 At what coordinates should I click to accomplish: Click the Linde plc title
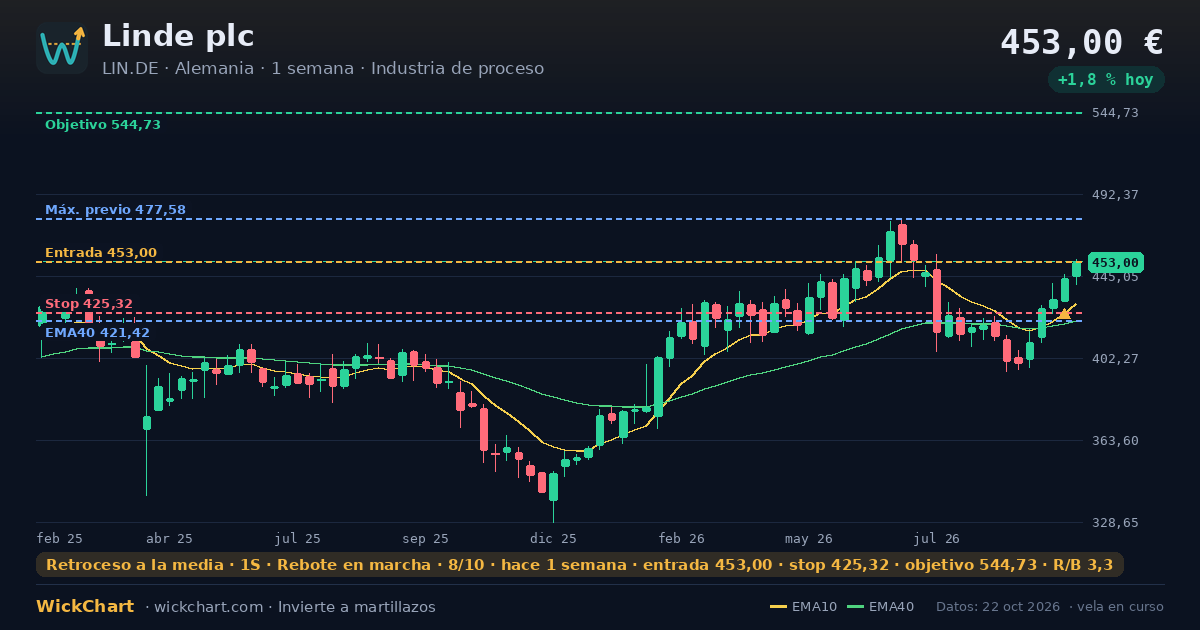178,36
